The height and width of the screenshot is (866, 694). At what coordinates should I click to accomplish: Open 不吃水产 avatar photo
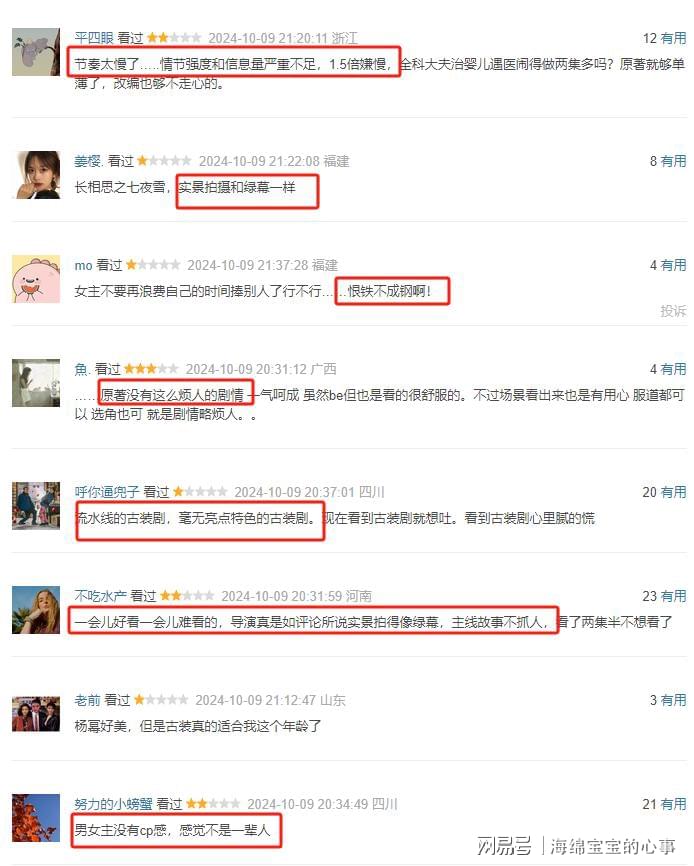(36, 610)
